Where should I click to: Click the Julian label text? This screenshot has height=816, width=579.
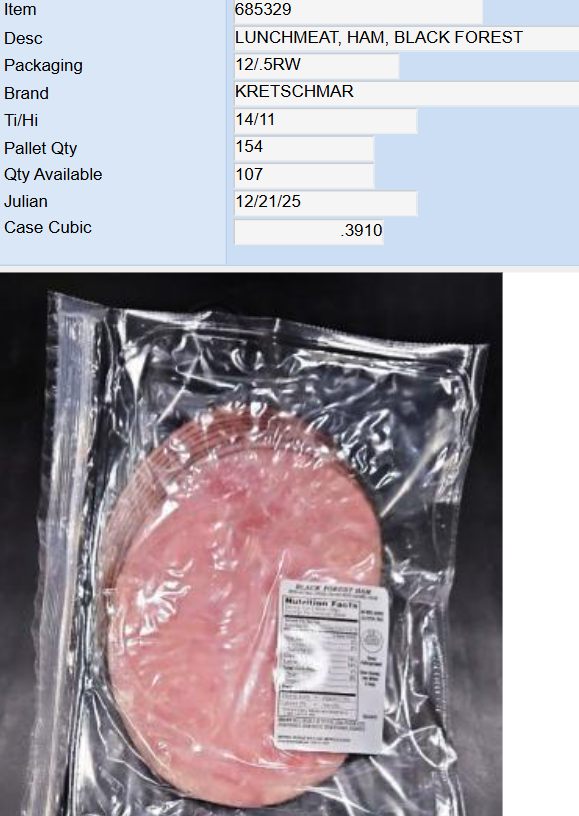25,201
